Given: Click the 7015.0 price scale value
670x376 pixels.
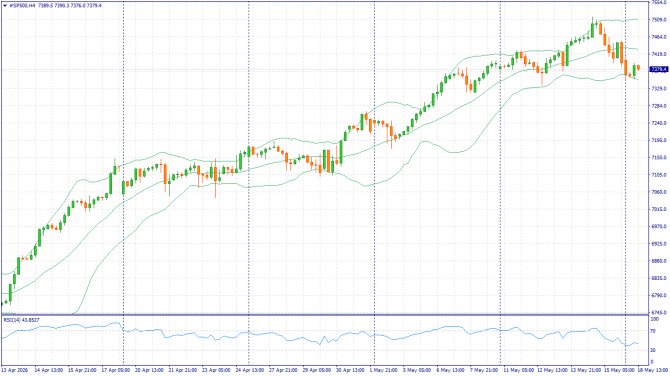Looking at the screenshot, I should [x=659, y=209].
